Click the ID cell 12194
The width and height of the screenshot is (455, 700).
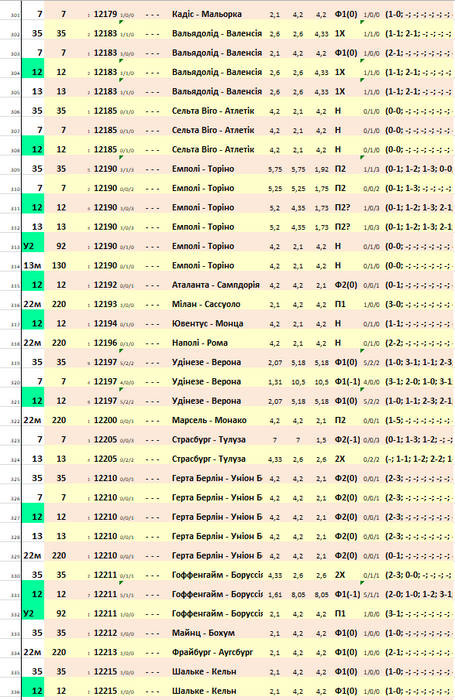click(x=105, y=324)
